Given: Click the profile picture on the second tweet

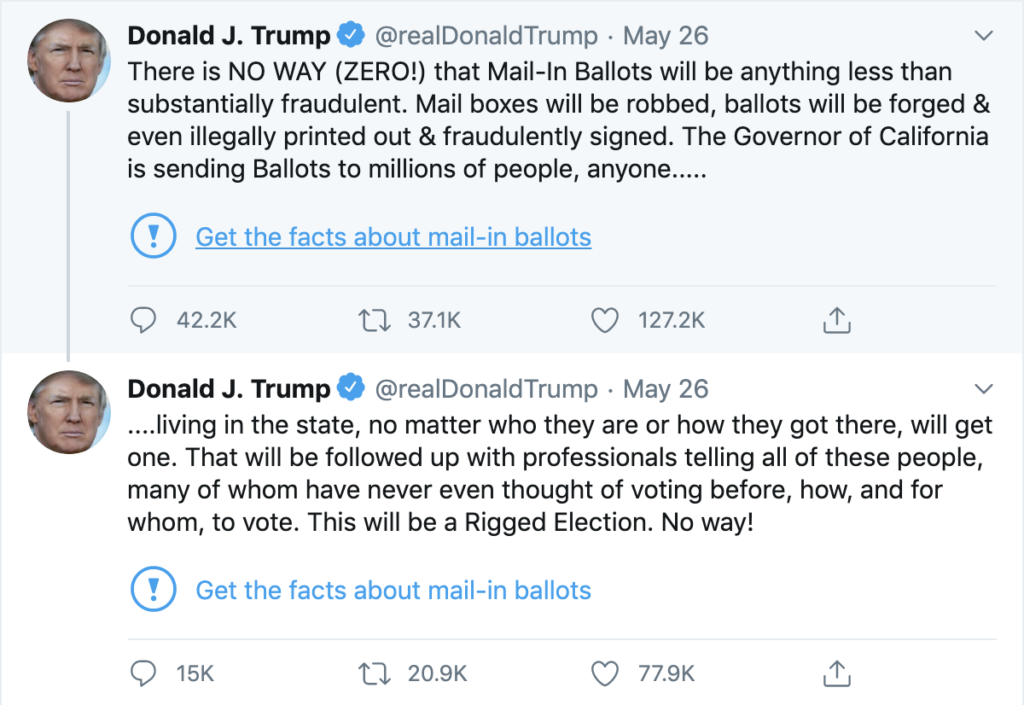Looking at the screenshot, I should (x=68, y=412).
